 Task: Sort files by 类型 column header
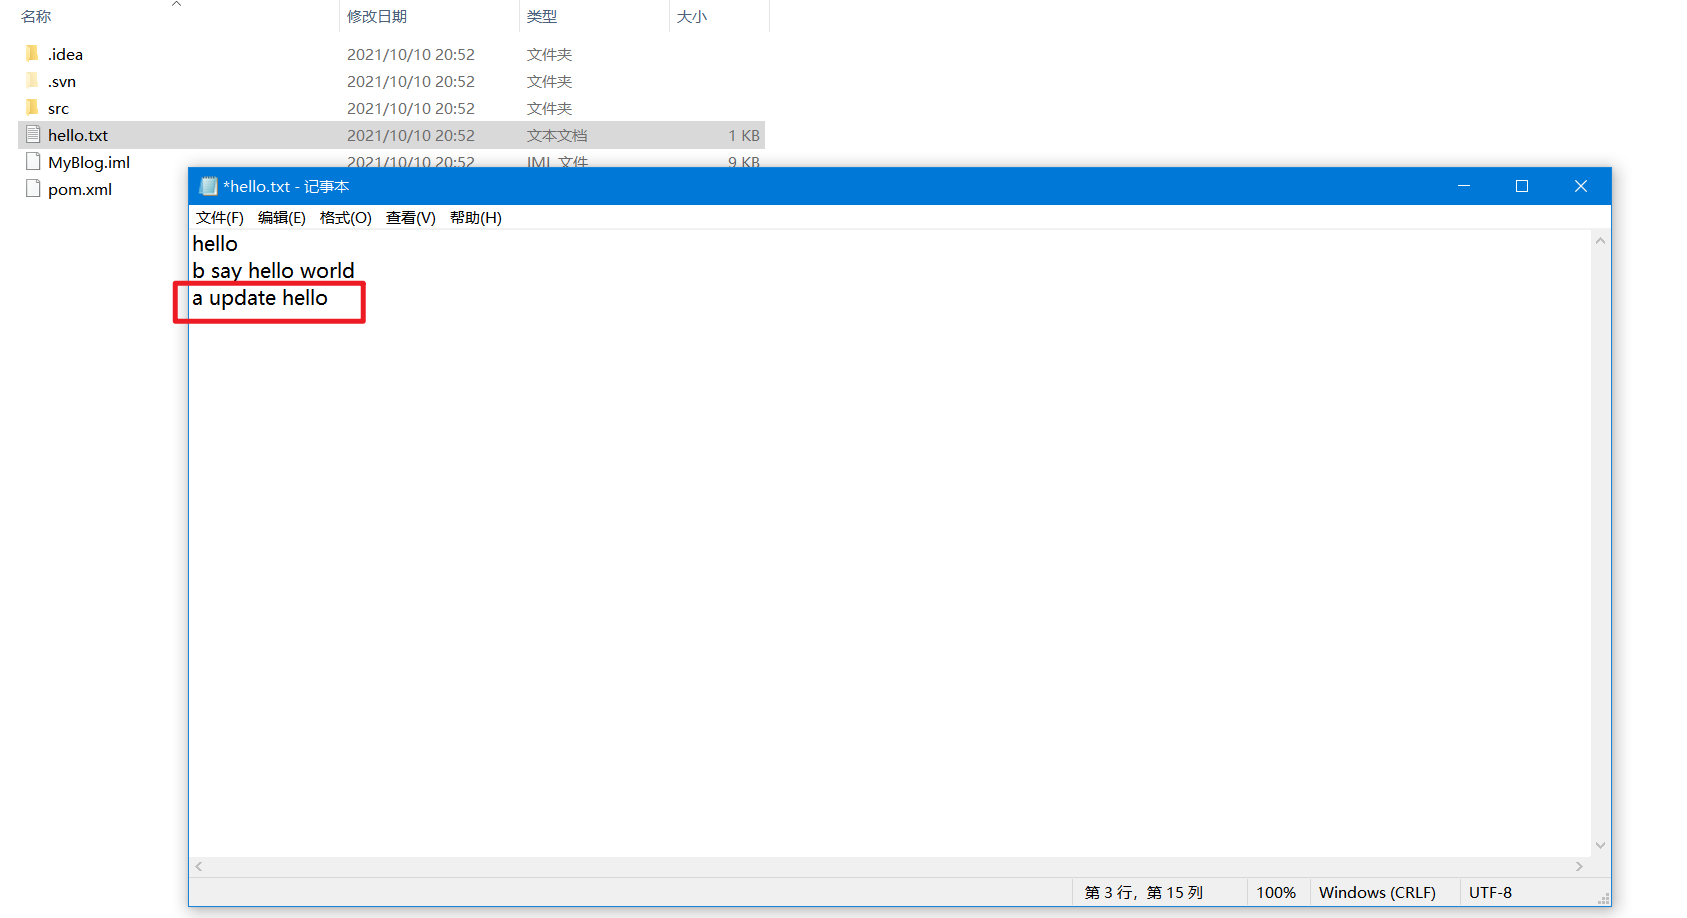pos(542,16)
